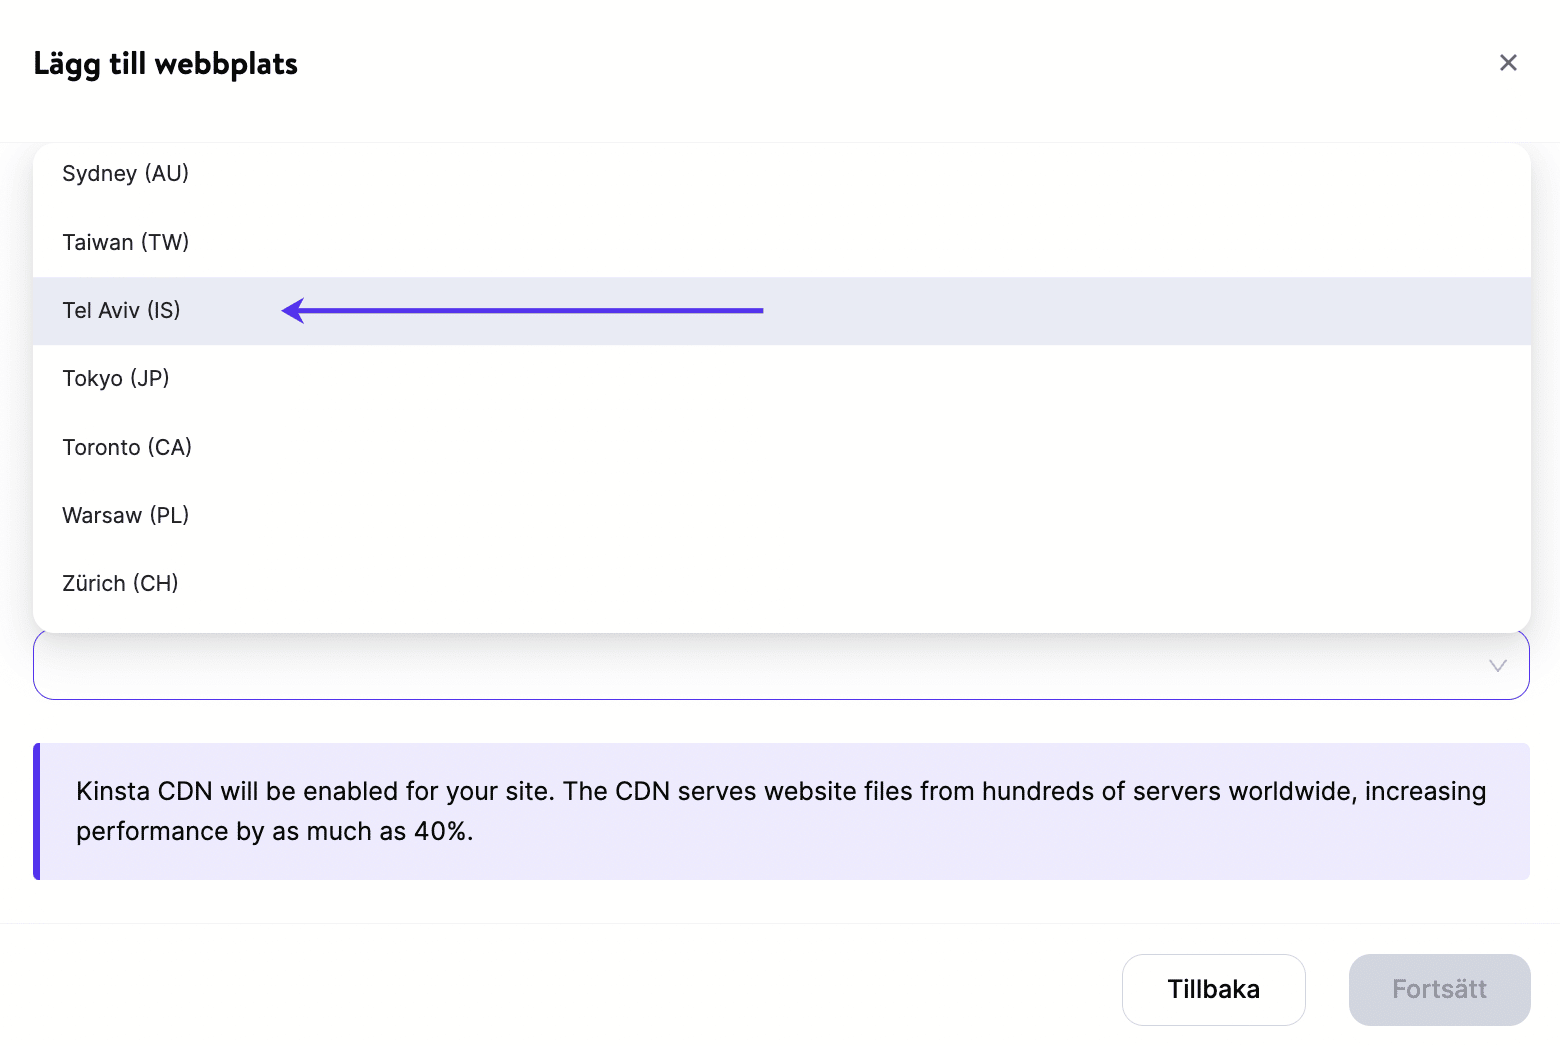
Task: Click the 'Lägg till webbplats' heading
Action: [x=166, y=64]
